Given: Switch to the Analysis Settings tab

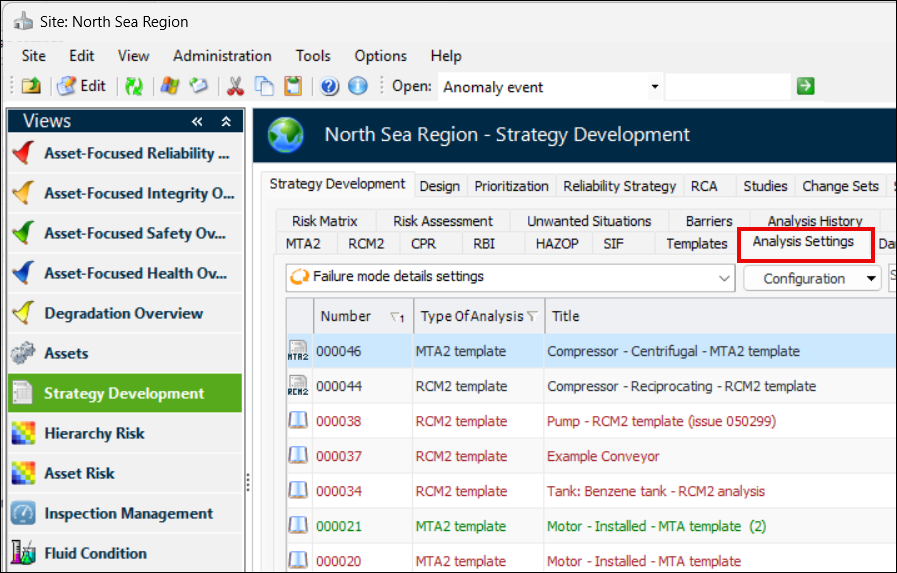Looking at the screenshot, I should [x=803, y=242].
